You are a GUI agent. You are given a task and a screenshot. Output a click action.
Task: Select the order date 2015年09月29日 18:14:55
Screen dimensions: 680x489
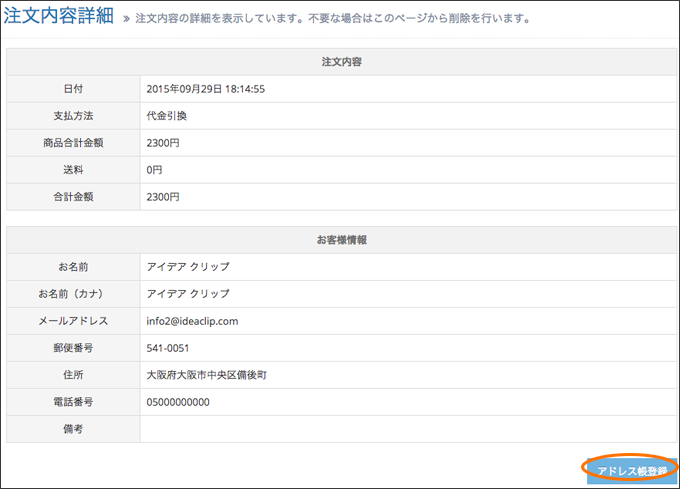(206, 89)
